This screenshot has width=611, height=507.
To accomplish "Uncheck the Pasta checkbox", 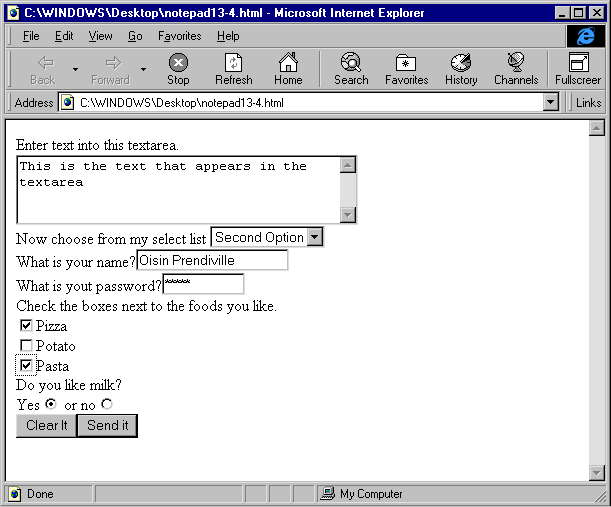I will pos(26,365).
